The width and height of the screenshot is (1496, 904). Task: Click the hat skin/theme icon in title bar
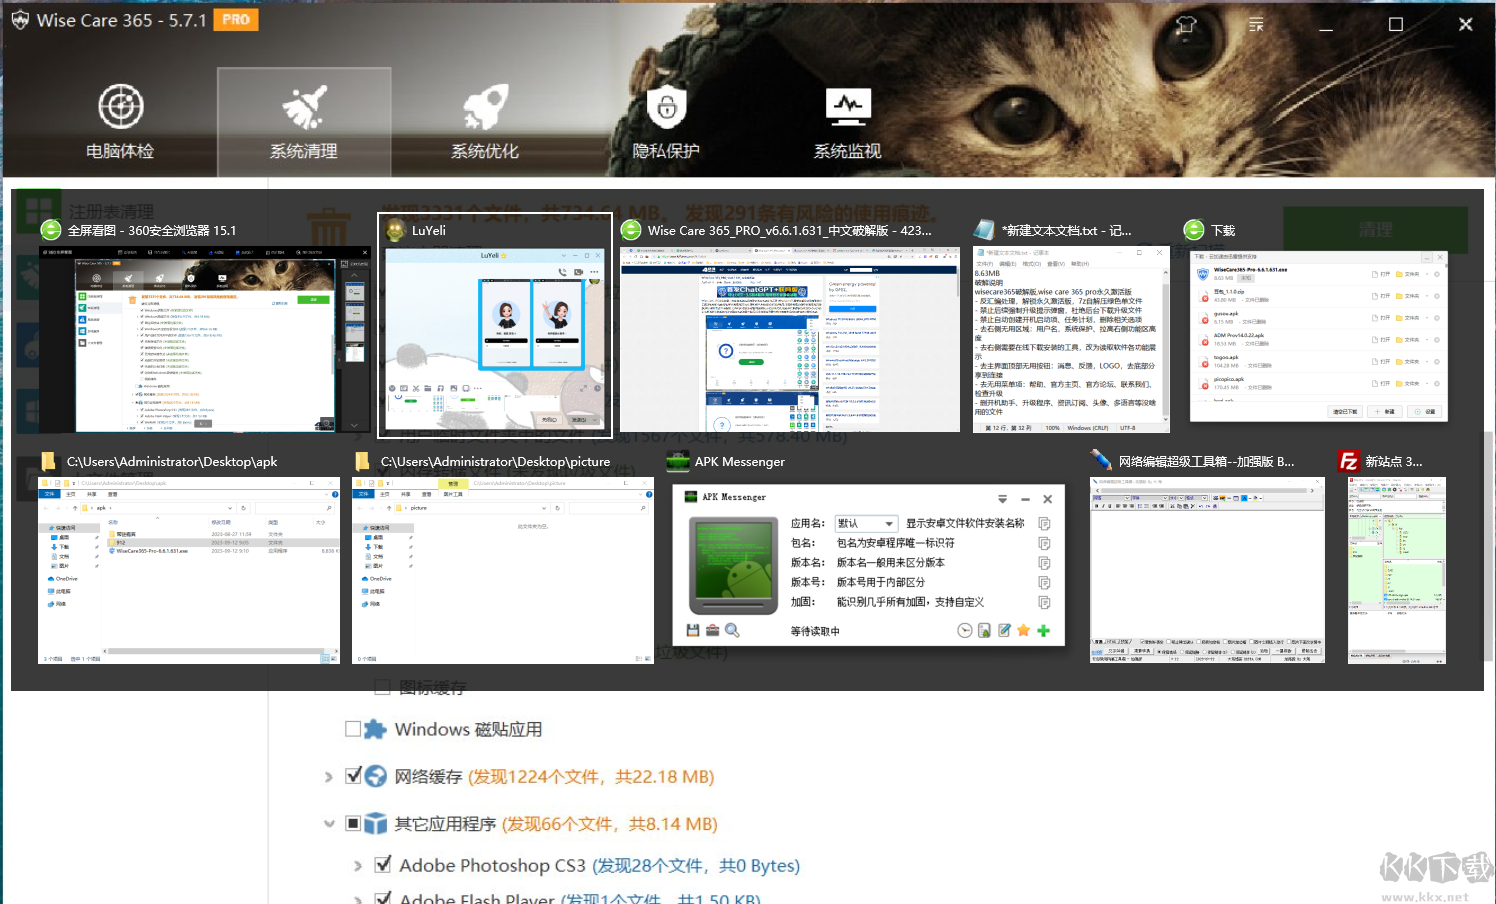[1185, 24]
